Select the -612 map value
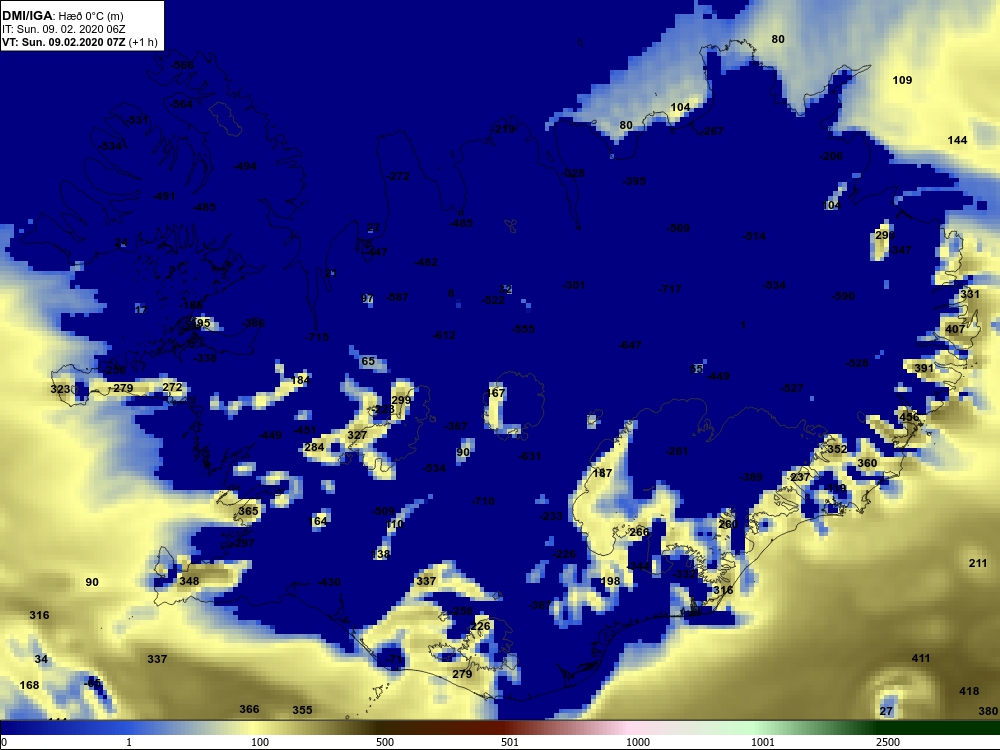 443,335
